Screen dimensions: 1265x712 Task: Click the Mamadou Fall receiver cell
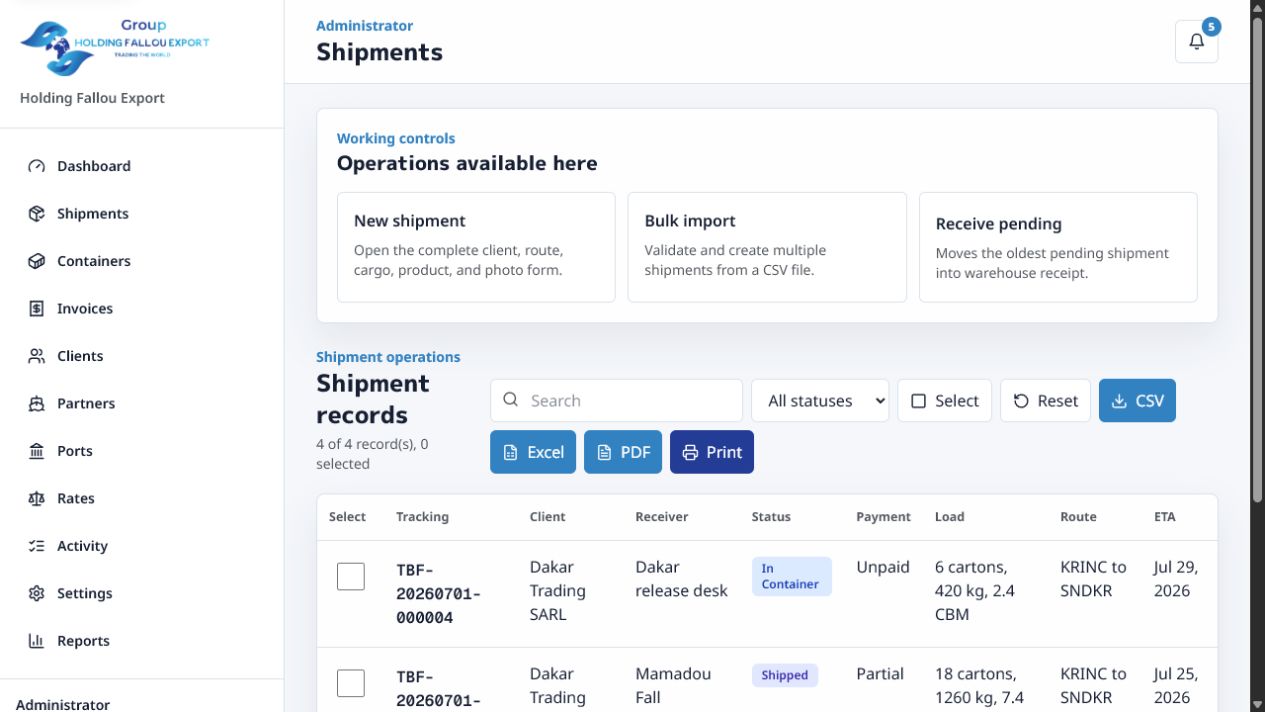tap(674, 686)
